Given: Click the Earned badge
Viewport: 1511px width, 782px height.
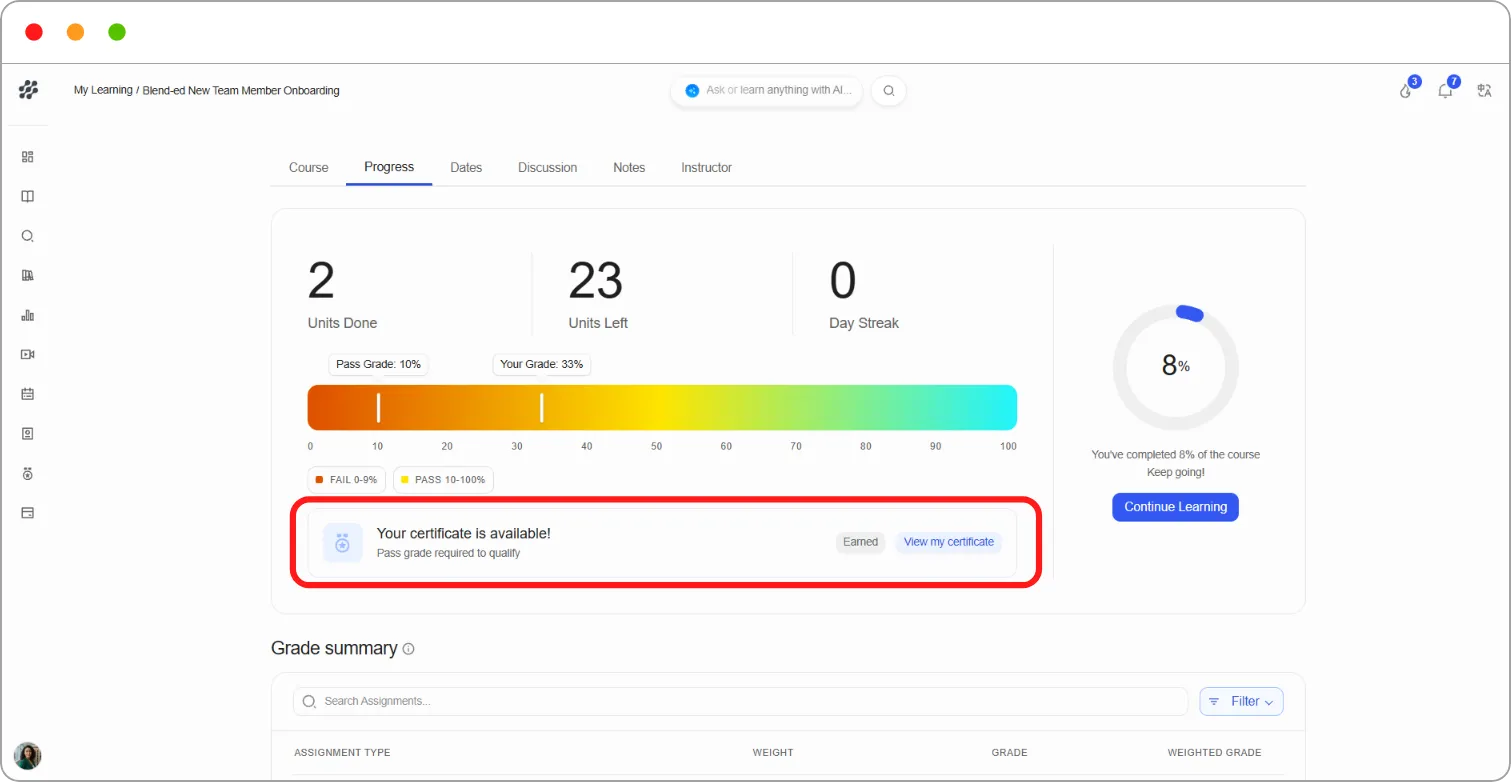Looking at the screenshot, I should 860,542.
